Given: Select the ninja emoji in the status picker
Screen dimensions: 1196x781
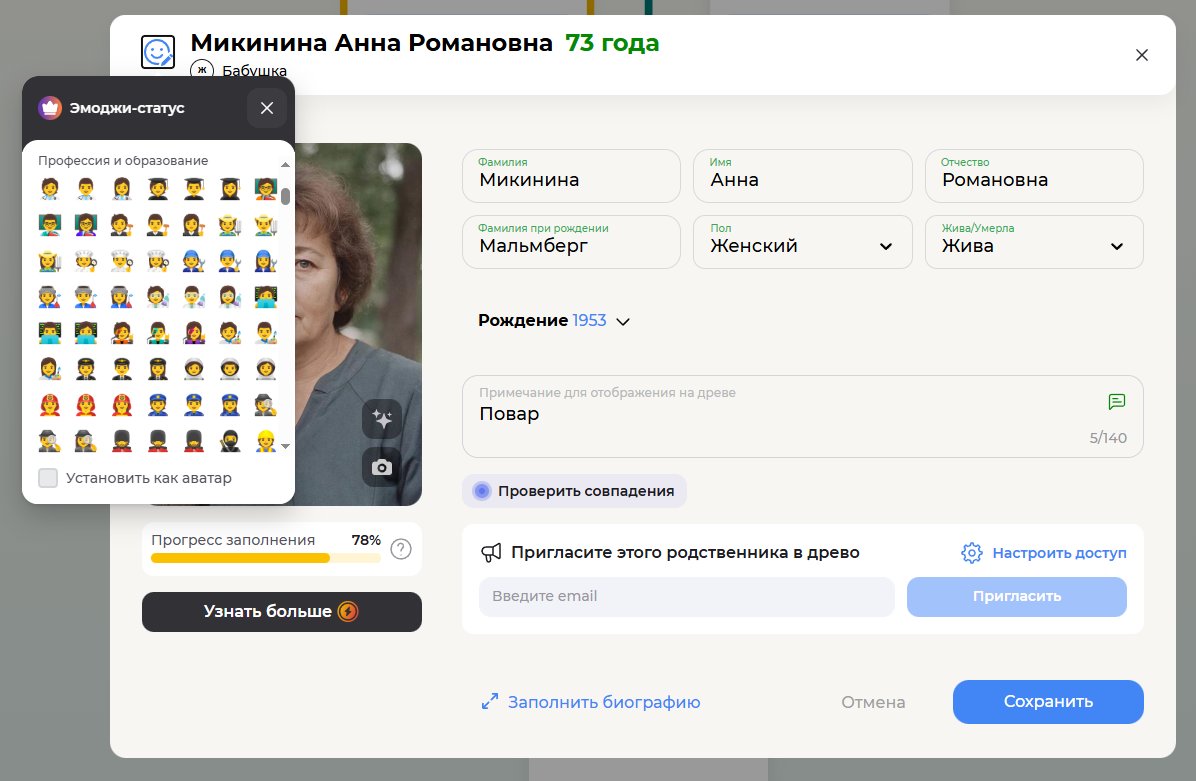Looking at the screenshot, I should [229, 439].
